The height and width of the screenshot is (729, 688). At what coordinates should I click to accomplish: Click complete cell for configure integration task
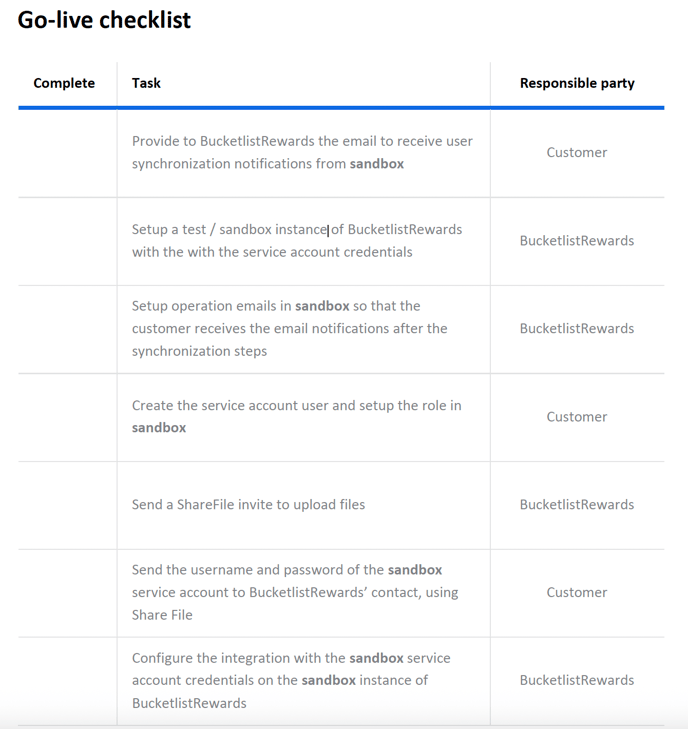[x=67, y=681]
